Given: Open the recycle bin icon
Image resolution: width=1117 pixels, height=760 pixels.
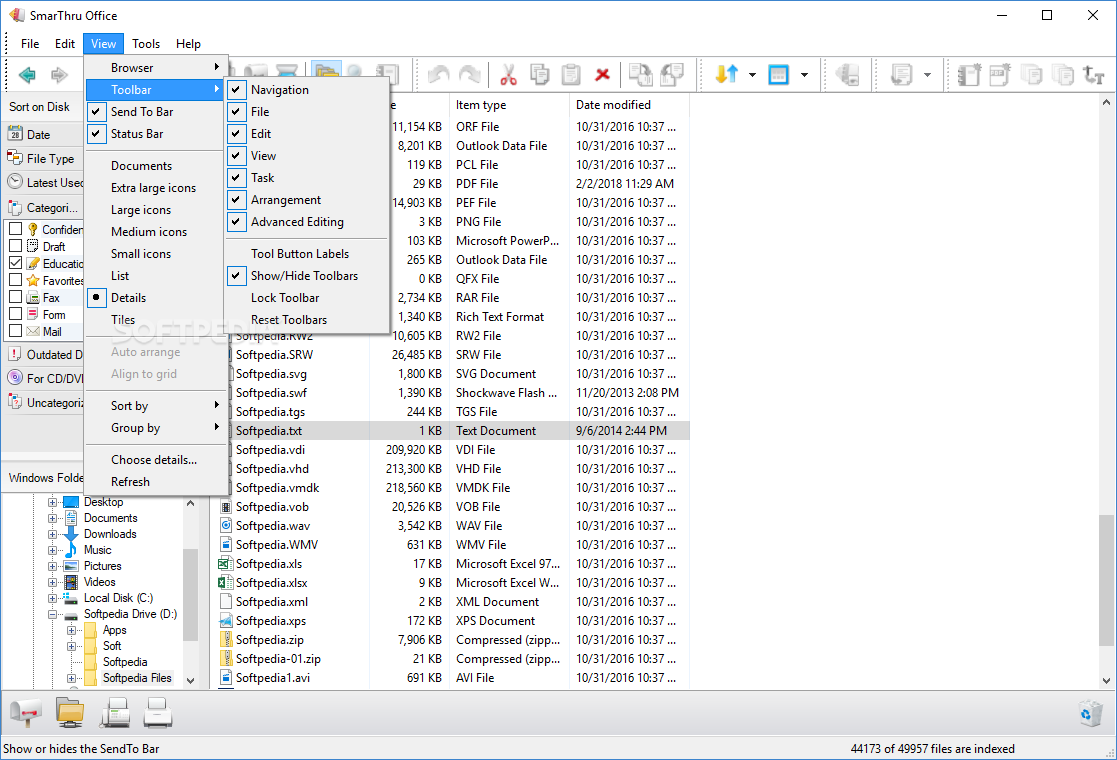Looking at the screenshot, I should (x=1090, y=713).
